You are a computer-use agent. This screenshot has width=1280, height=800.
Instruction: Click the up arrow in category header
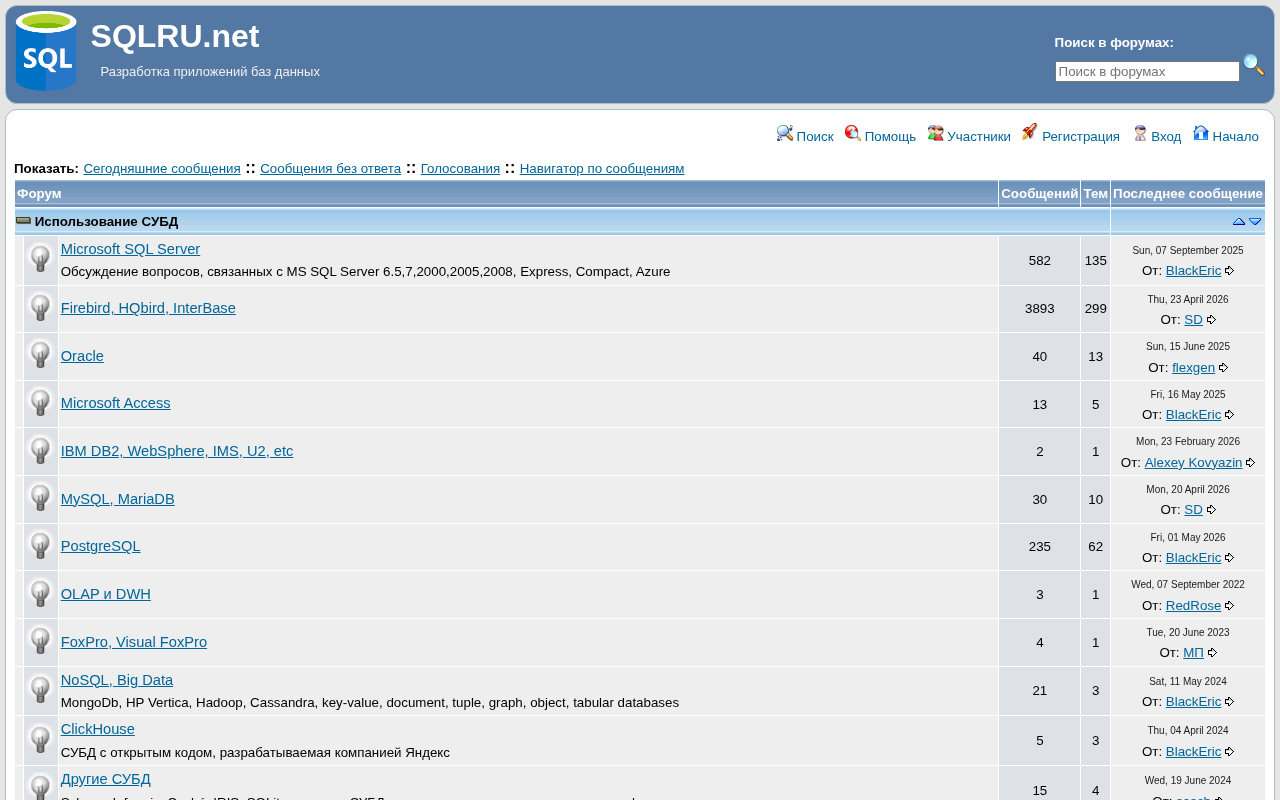coord(1239,222)
